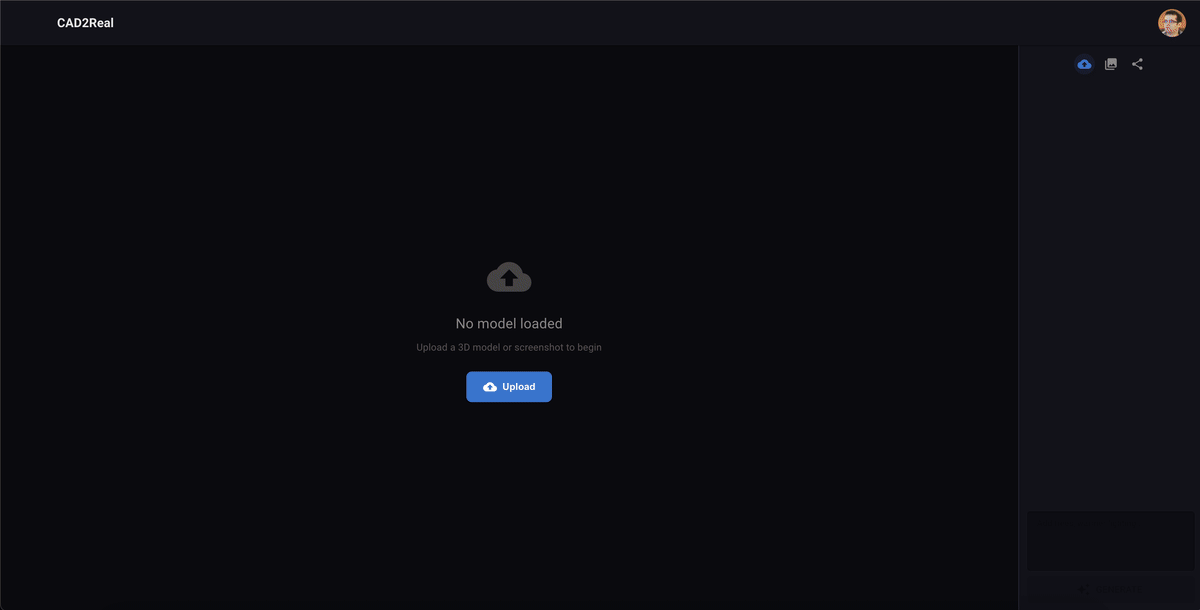Screen dimensions: 1200x610
Task: Open the user profile avatar menu
Action: [x=1171, y=23]
